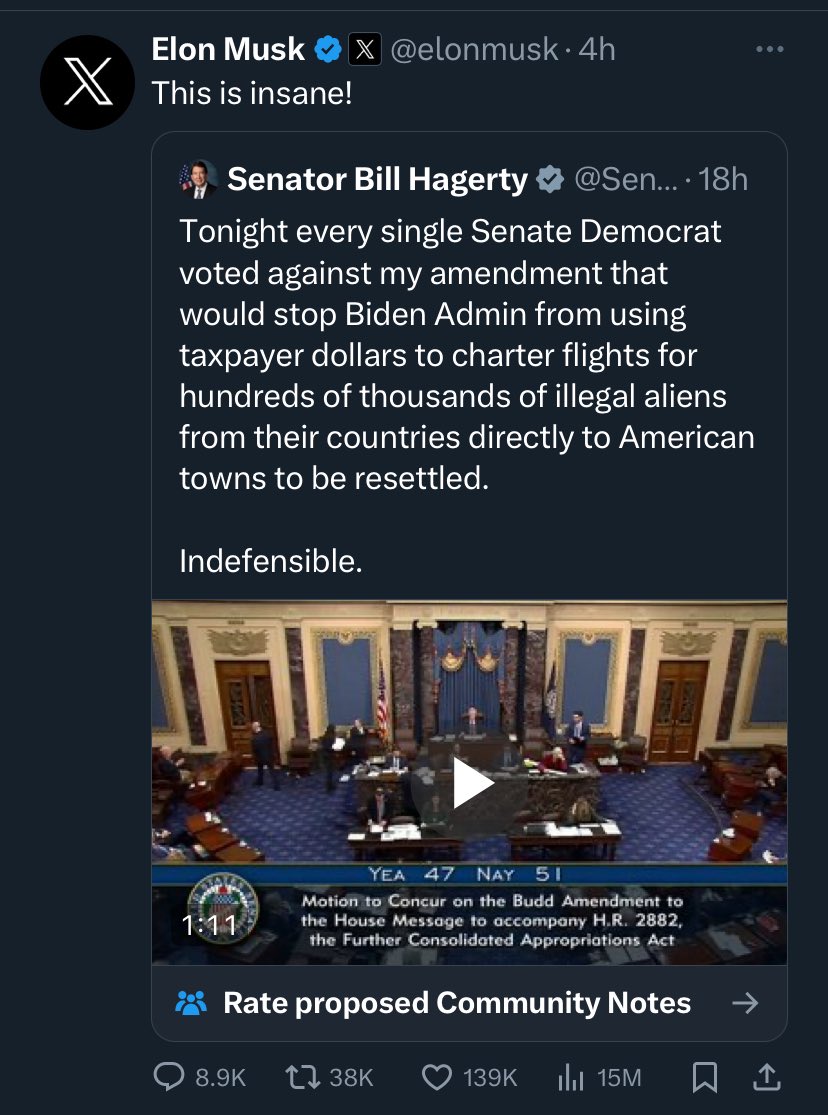Click the Community Notes people icon
828x1115 pixels.
tap(191, 1003)
